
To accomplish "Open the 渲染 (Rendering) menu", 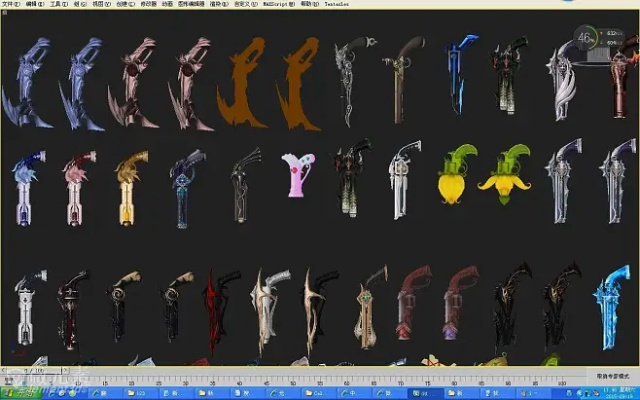I will (x=214, y=4).
